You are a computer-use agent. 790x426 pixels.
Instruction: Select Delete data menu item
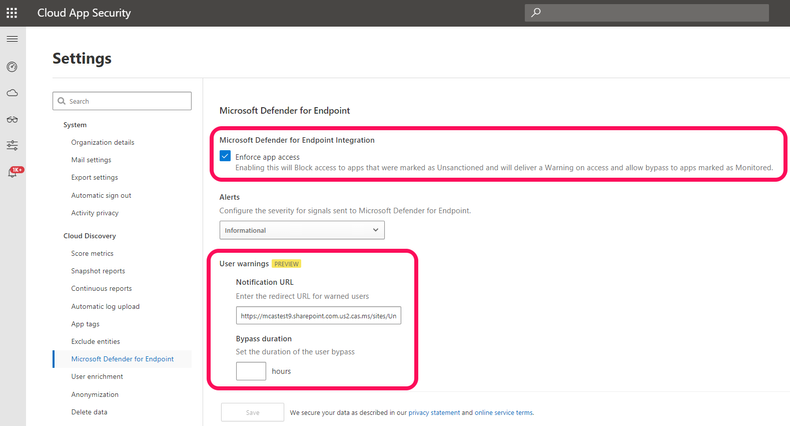tap(89, 412)
